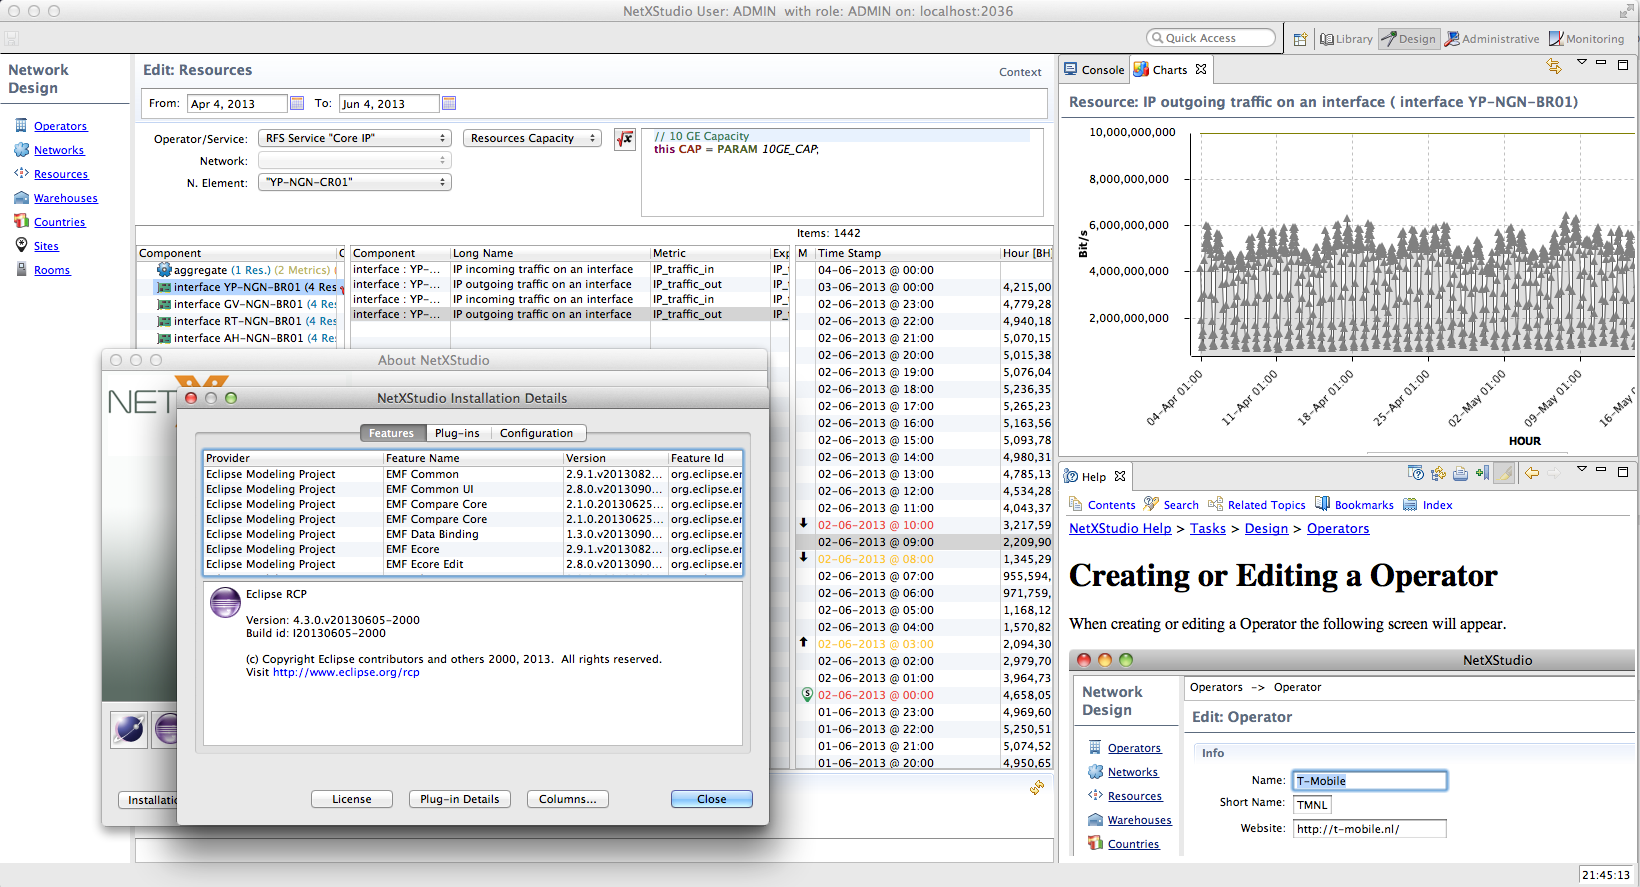
Task: Switch to Features tab in Installation Details
Action: tap(391, 433)
